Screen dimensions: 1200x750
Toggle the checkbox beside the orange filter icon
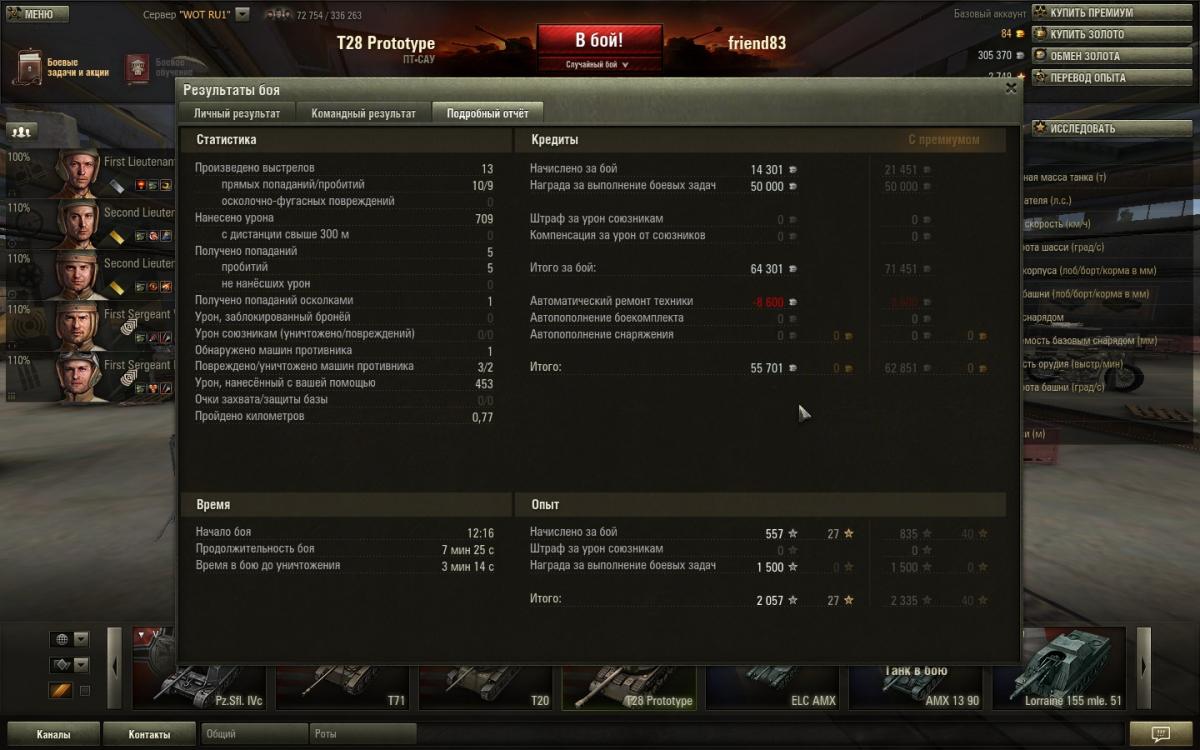click(x=84, y=691)
